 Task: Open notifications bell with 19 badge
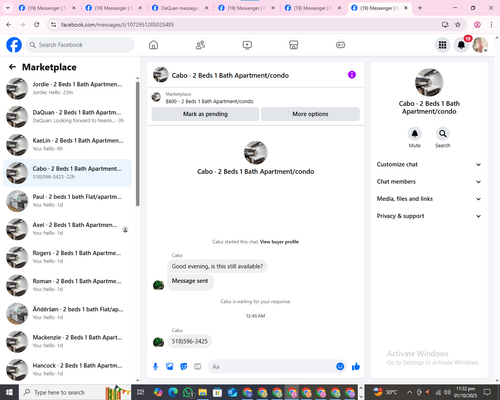click(x=461, y=45)
